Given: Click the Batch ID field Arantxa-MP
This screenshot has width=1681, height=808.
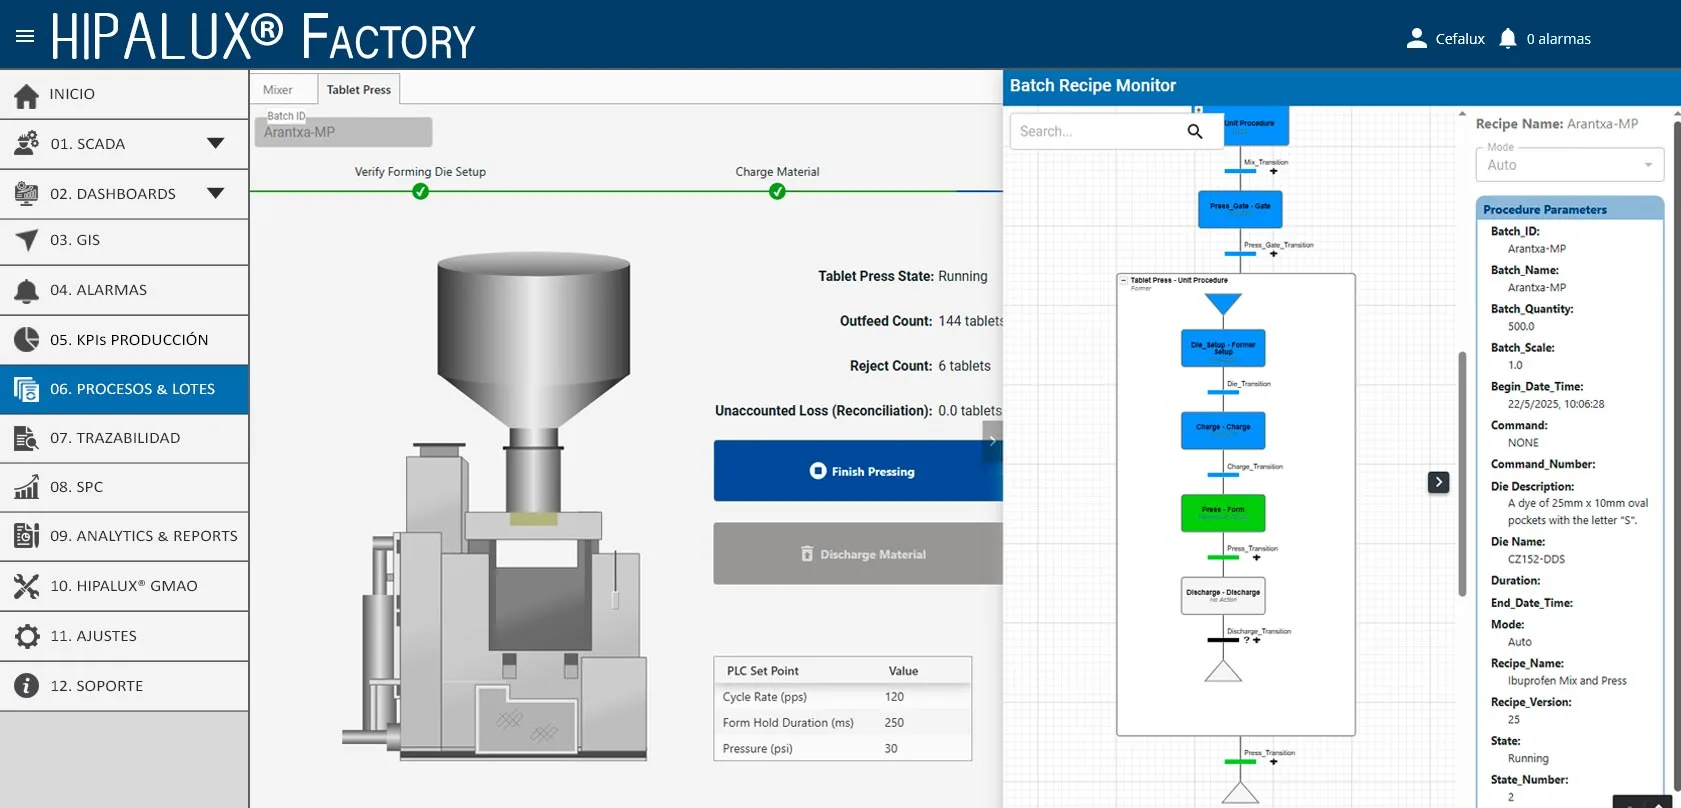Looking at the screenshot, I should [343, 131].
